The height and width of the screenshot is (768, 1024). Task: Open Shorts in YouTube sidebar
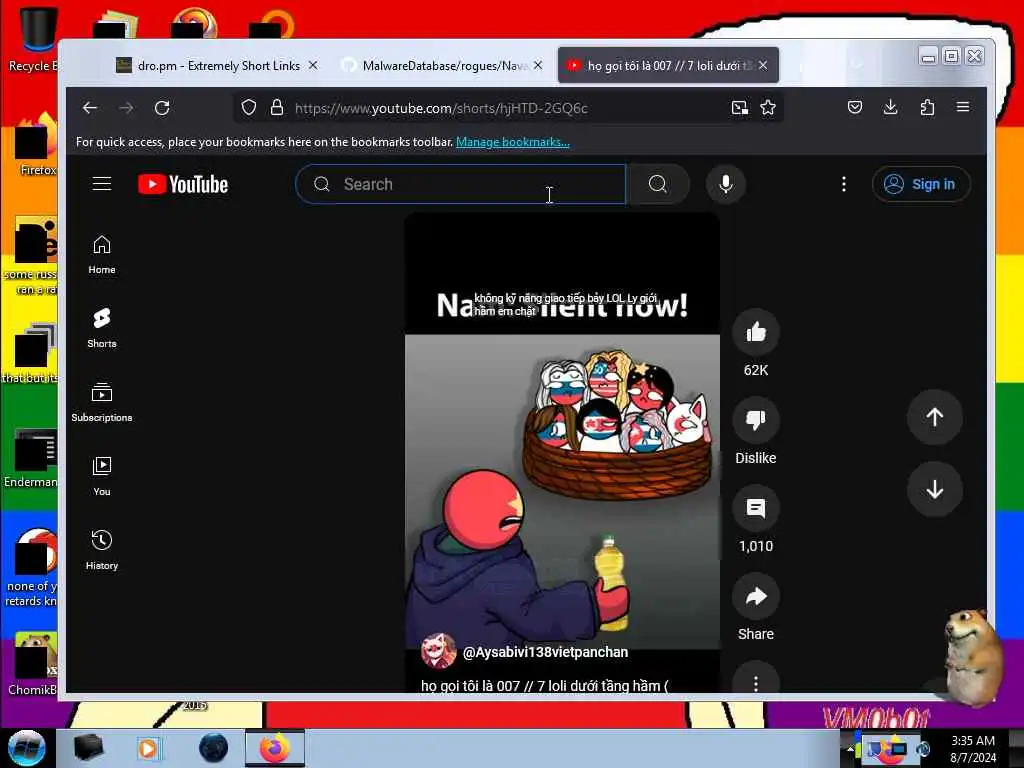(x=102, y=328)
